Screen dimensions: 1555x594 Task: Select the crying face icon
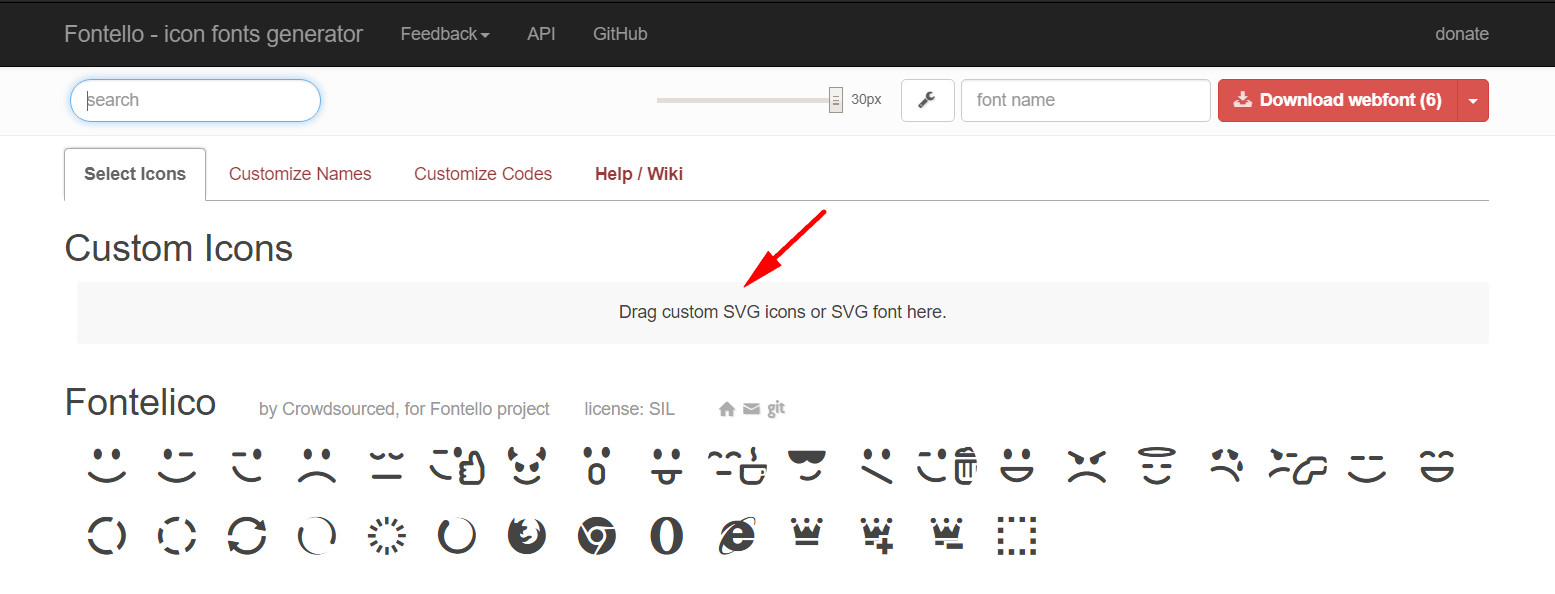(x=1227, y=466)
